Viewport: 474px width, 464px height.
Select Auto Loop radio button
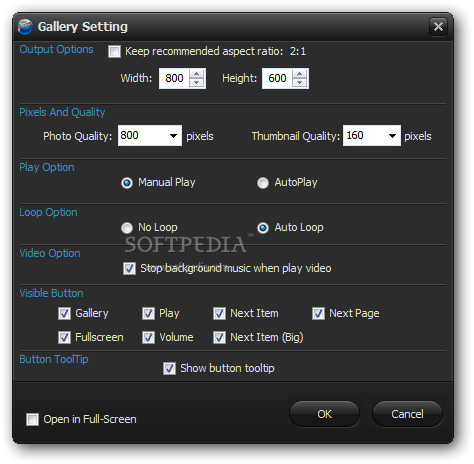point(263,228)
